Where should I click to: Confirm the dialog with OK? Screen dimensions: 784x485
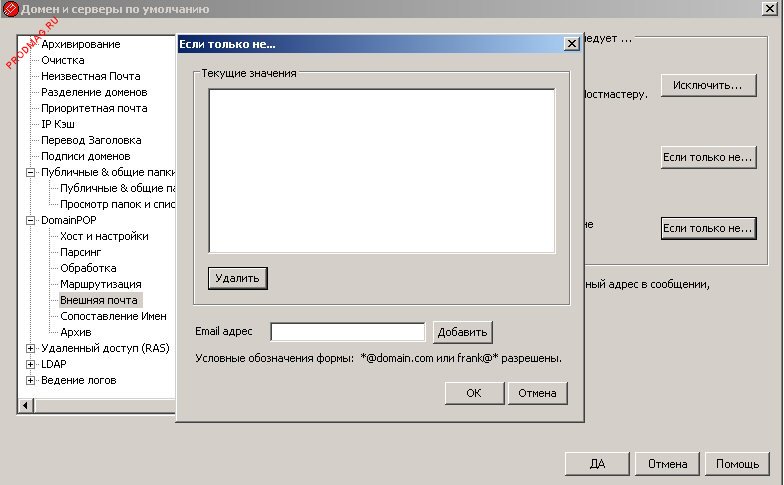click(x=473, y=393)
